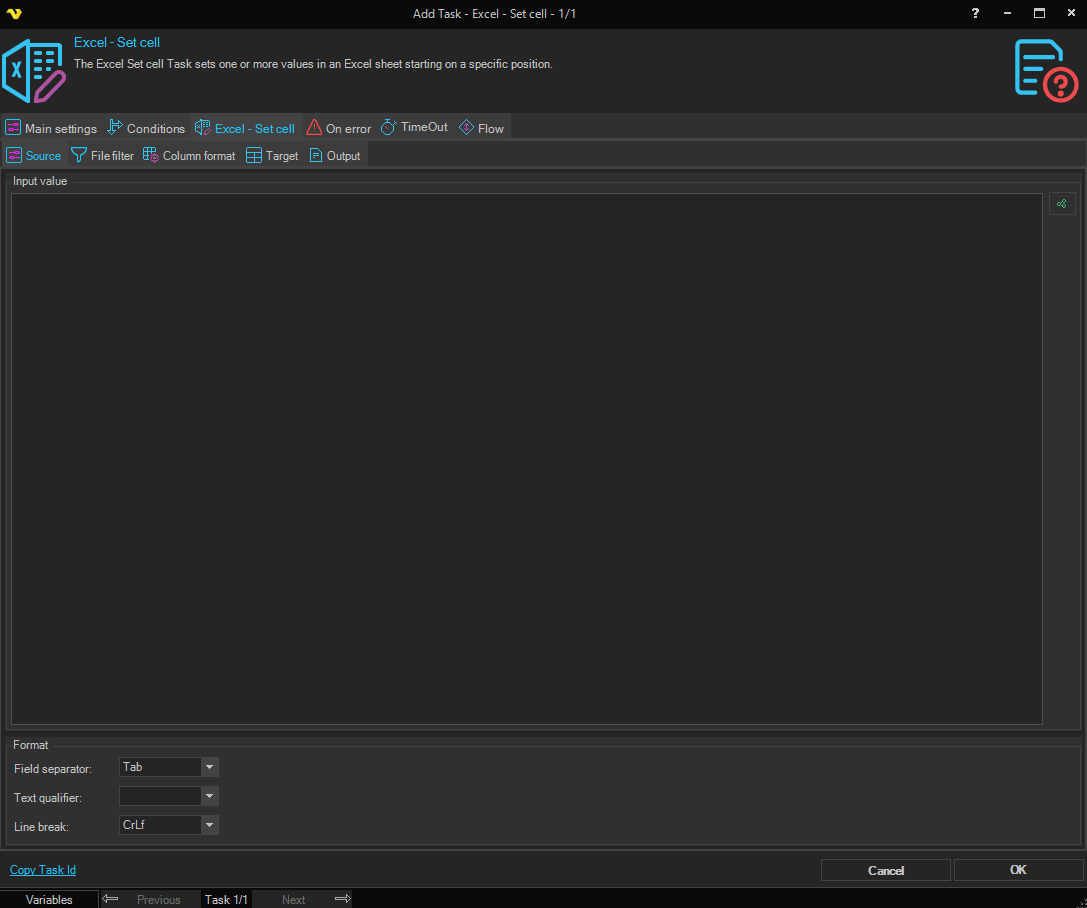This screenshot has width=1087, height=908.
Task: Expand the Field separator dropdown
Action: click(x=209, y=768)
